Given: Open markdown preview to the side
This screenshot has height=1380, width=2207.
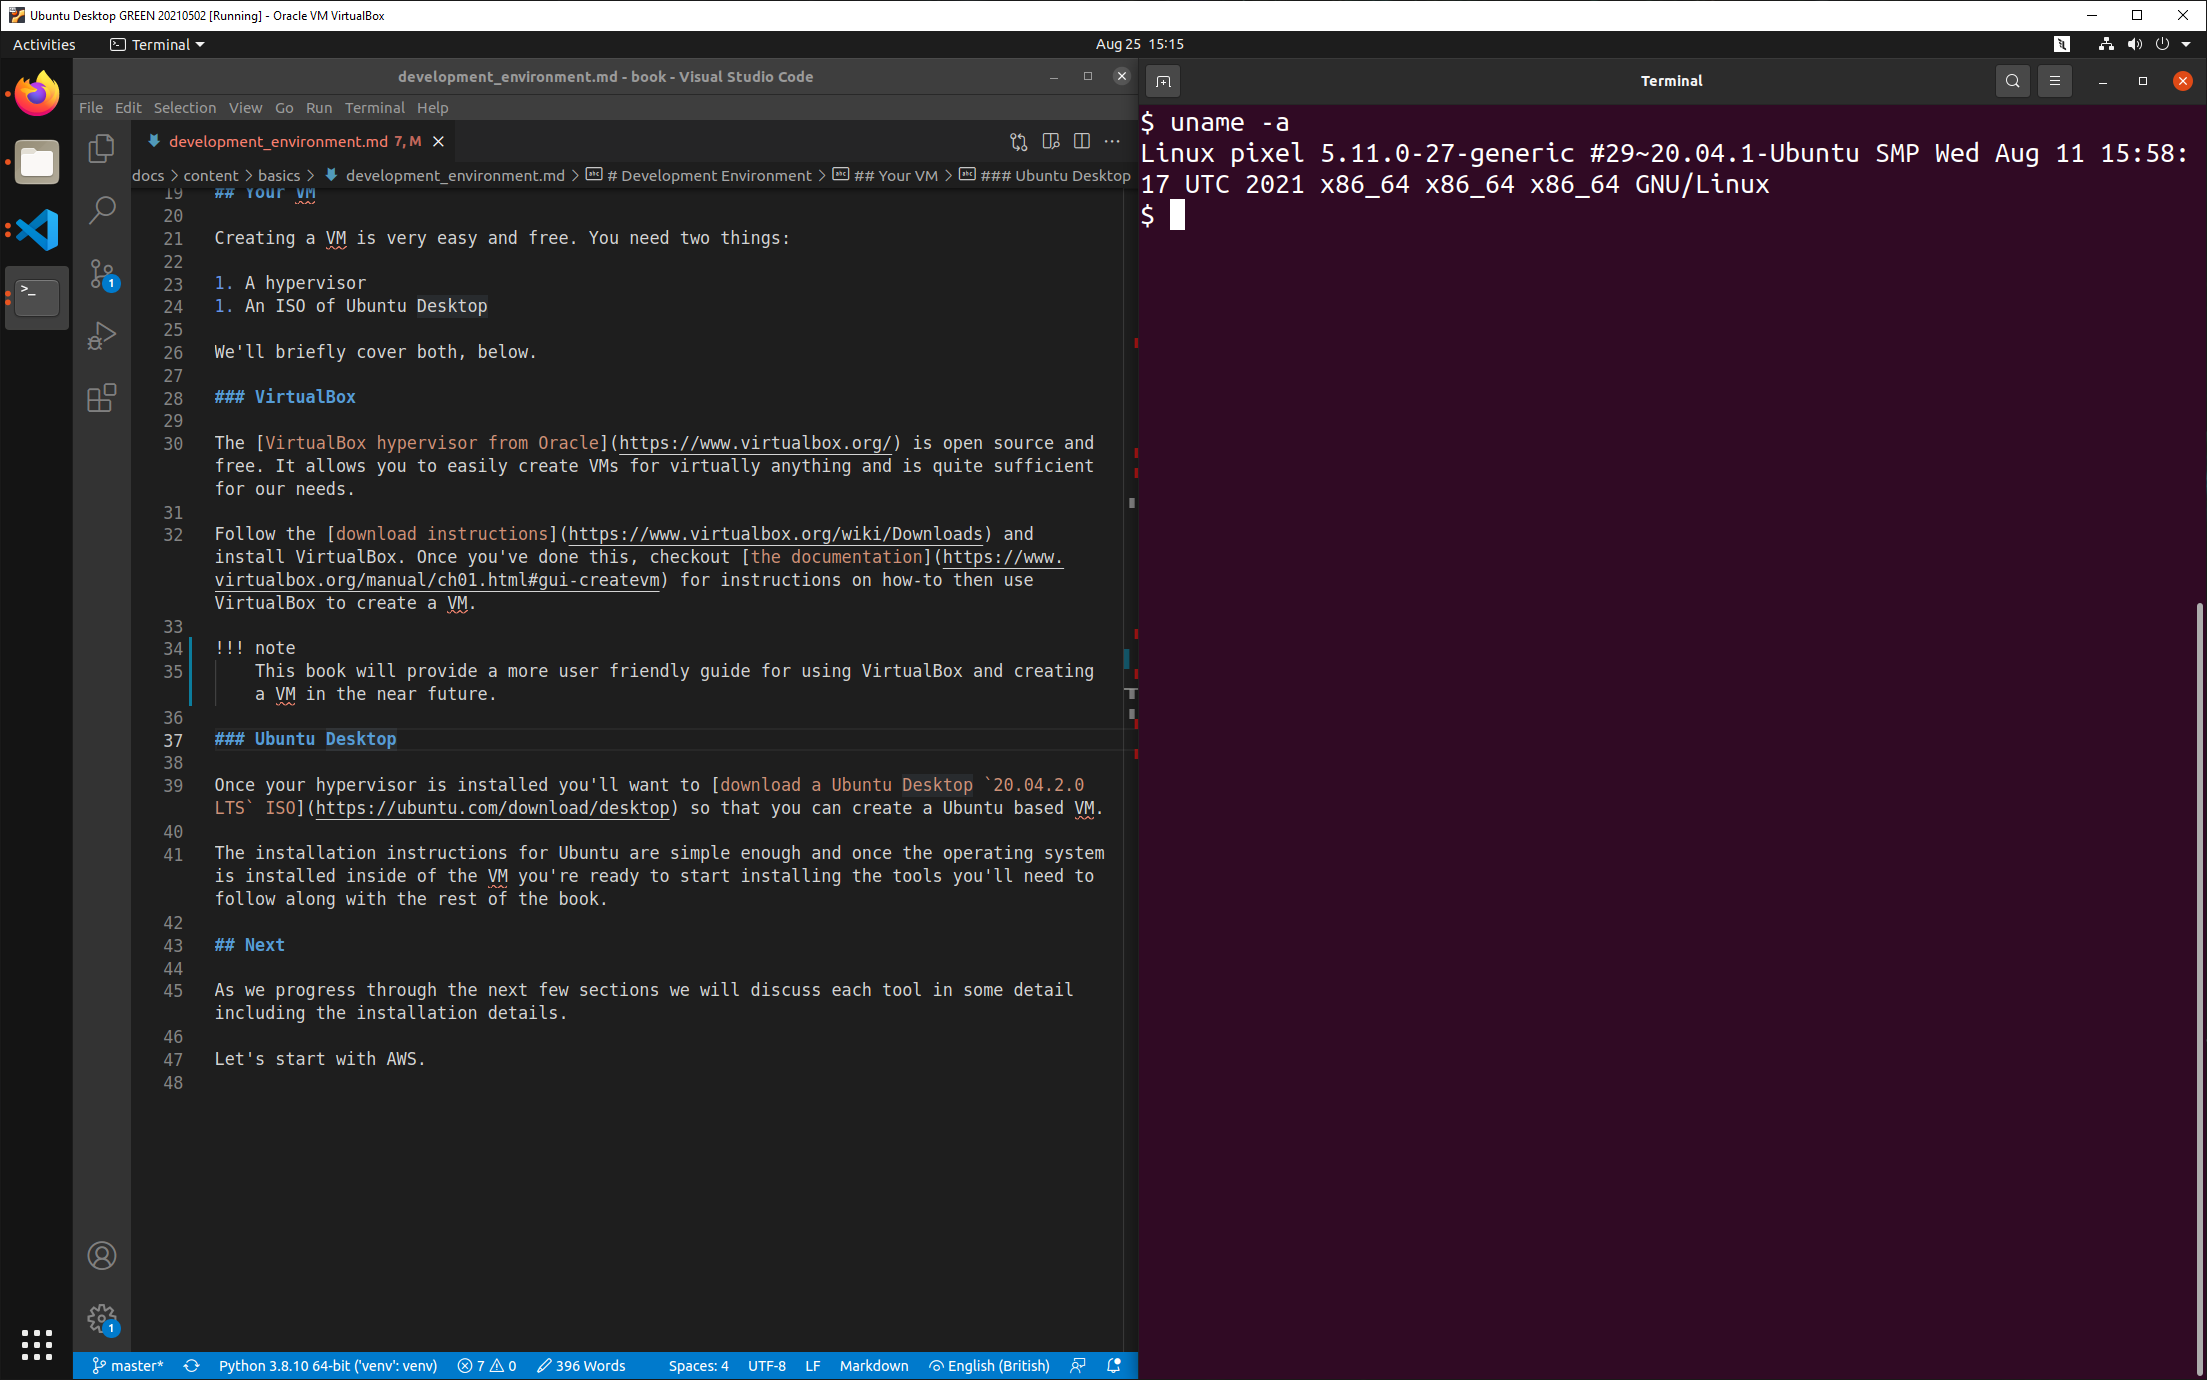Looking at the screenshot, I should (x=1050, y=141).
